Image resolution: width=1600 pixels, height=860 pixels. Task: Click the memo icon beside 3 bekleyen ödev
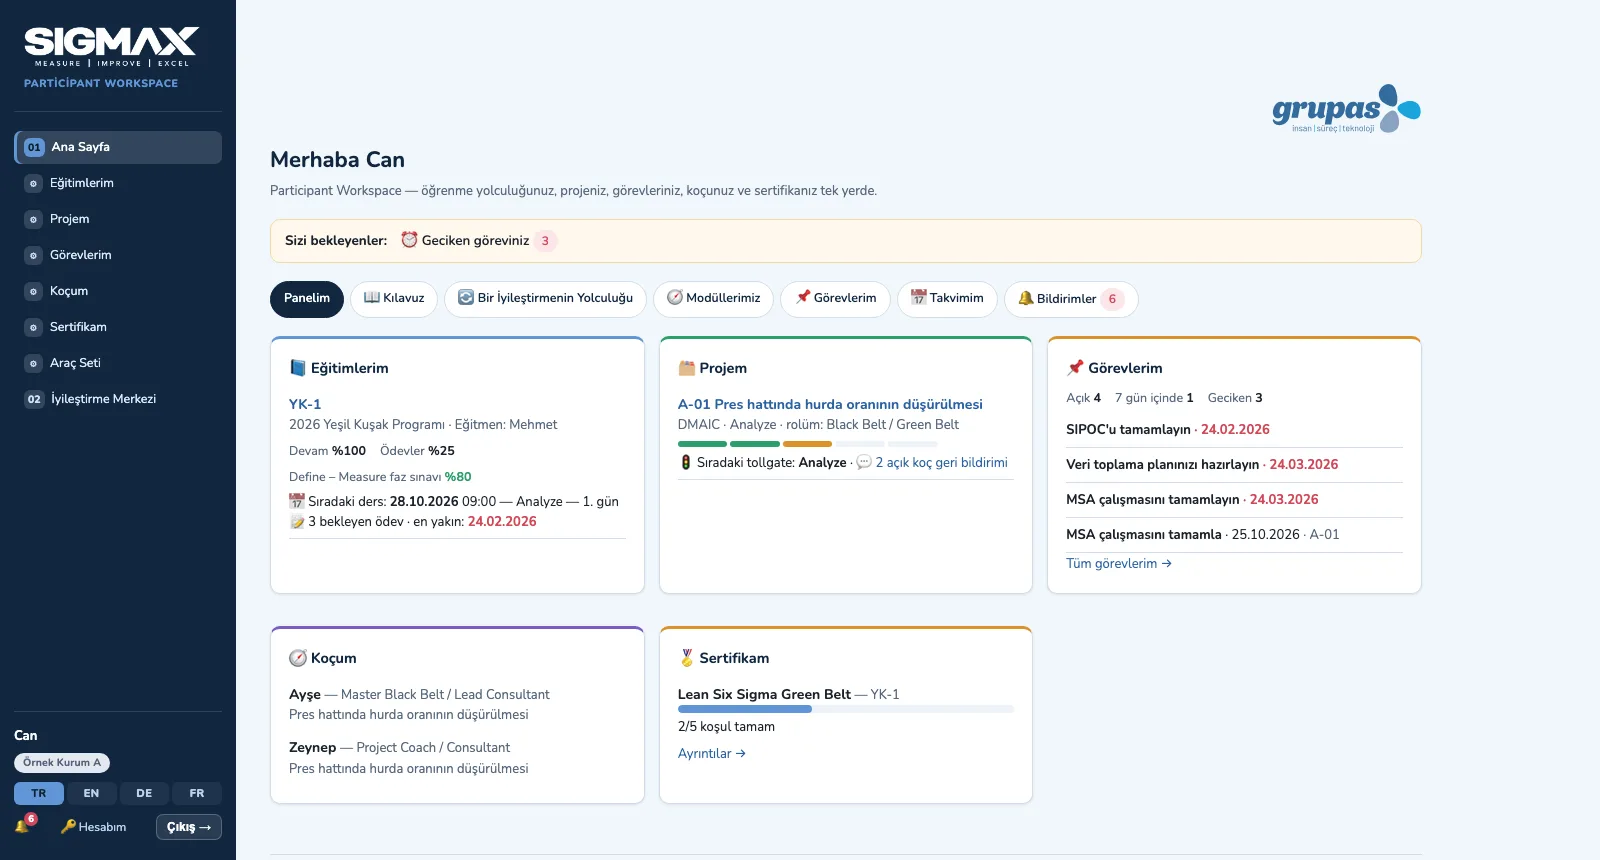[297, 522]
